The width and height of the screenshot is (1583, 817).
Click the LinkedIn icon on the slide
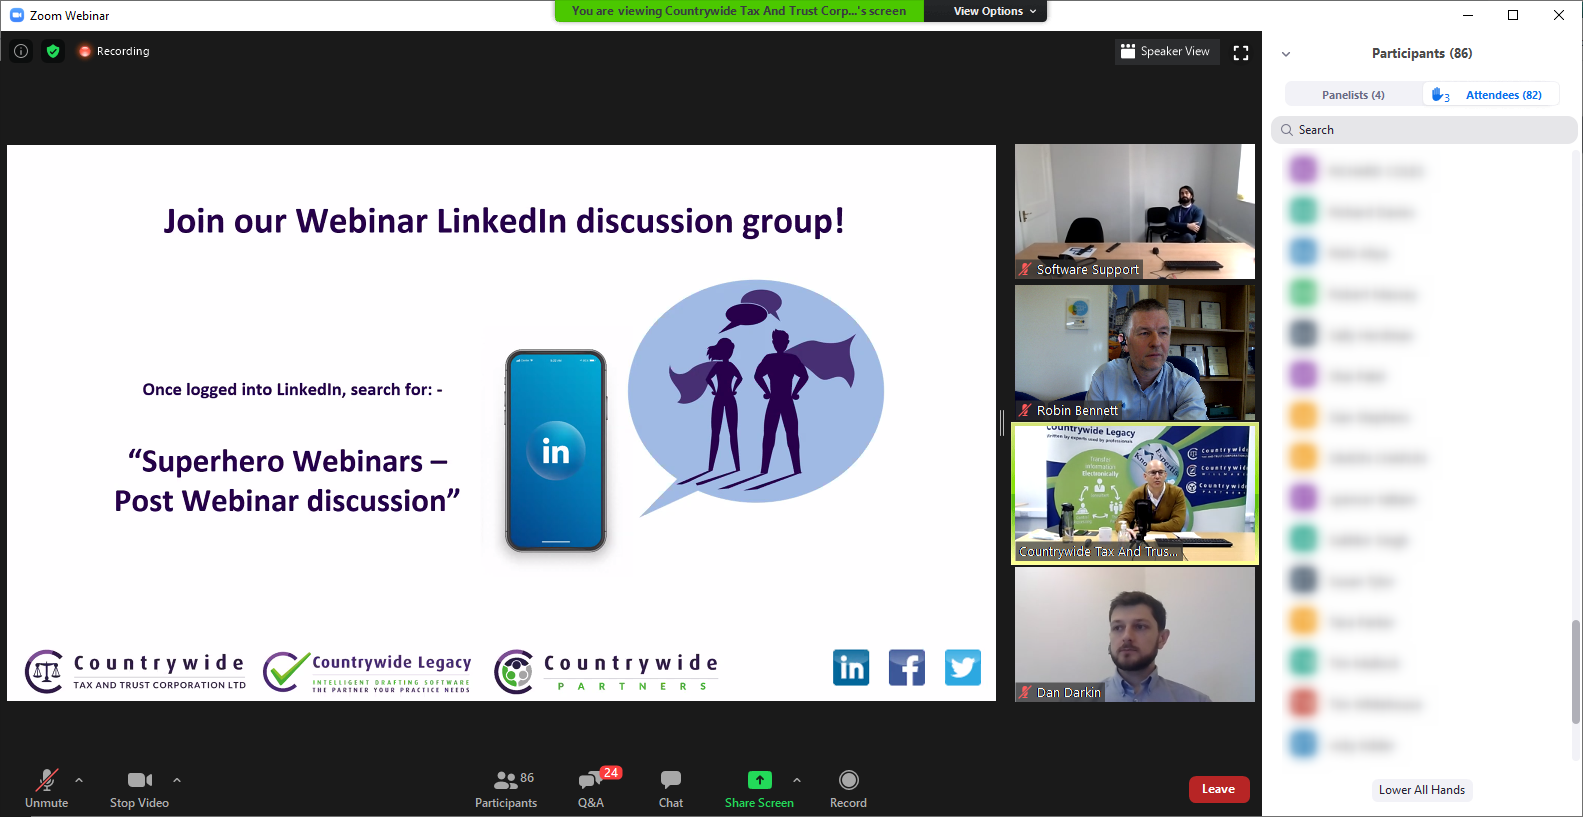pyautogui.click(x=851, y=667)
